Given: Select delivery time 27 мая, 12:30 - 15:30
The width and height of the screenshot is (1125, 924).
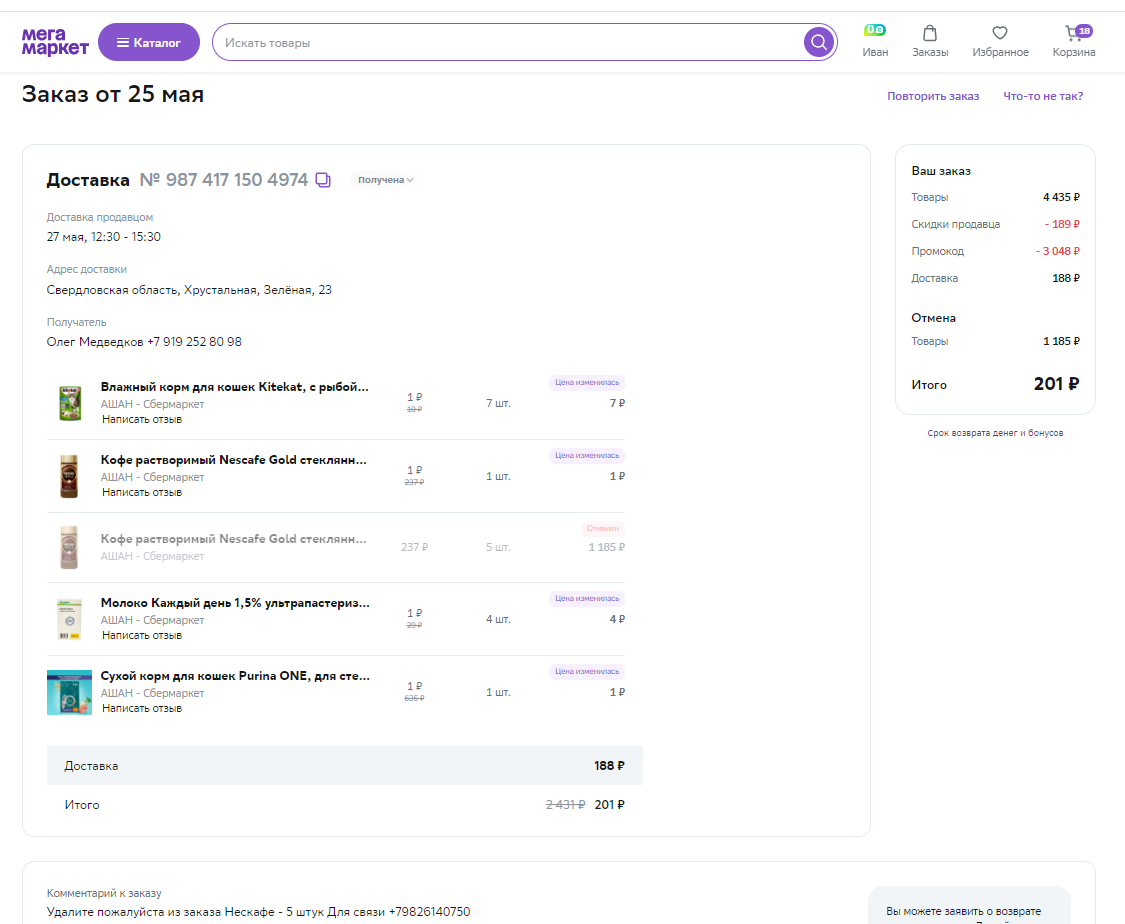Looking at the screenshot, I should 104,237.
